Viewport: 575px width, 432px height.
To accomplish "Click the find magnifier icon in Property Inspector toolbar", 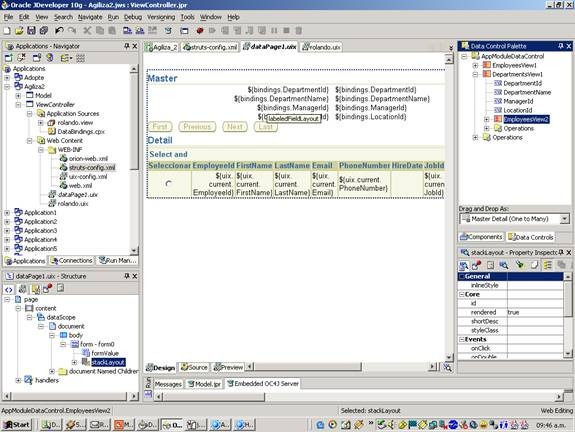I will point(503,265).
